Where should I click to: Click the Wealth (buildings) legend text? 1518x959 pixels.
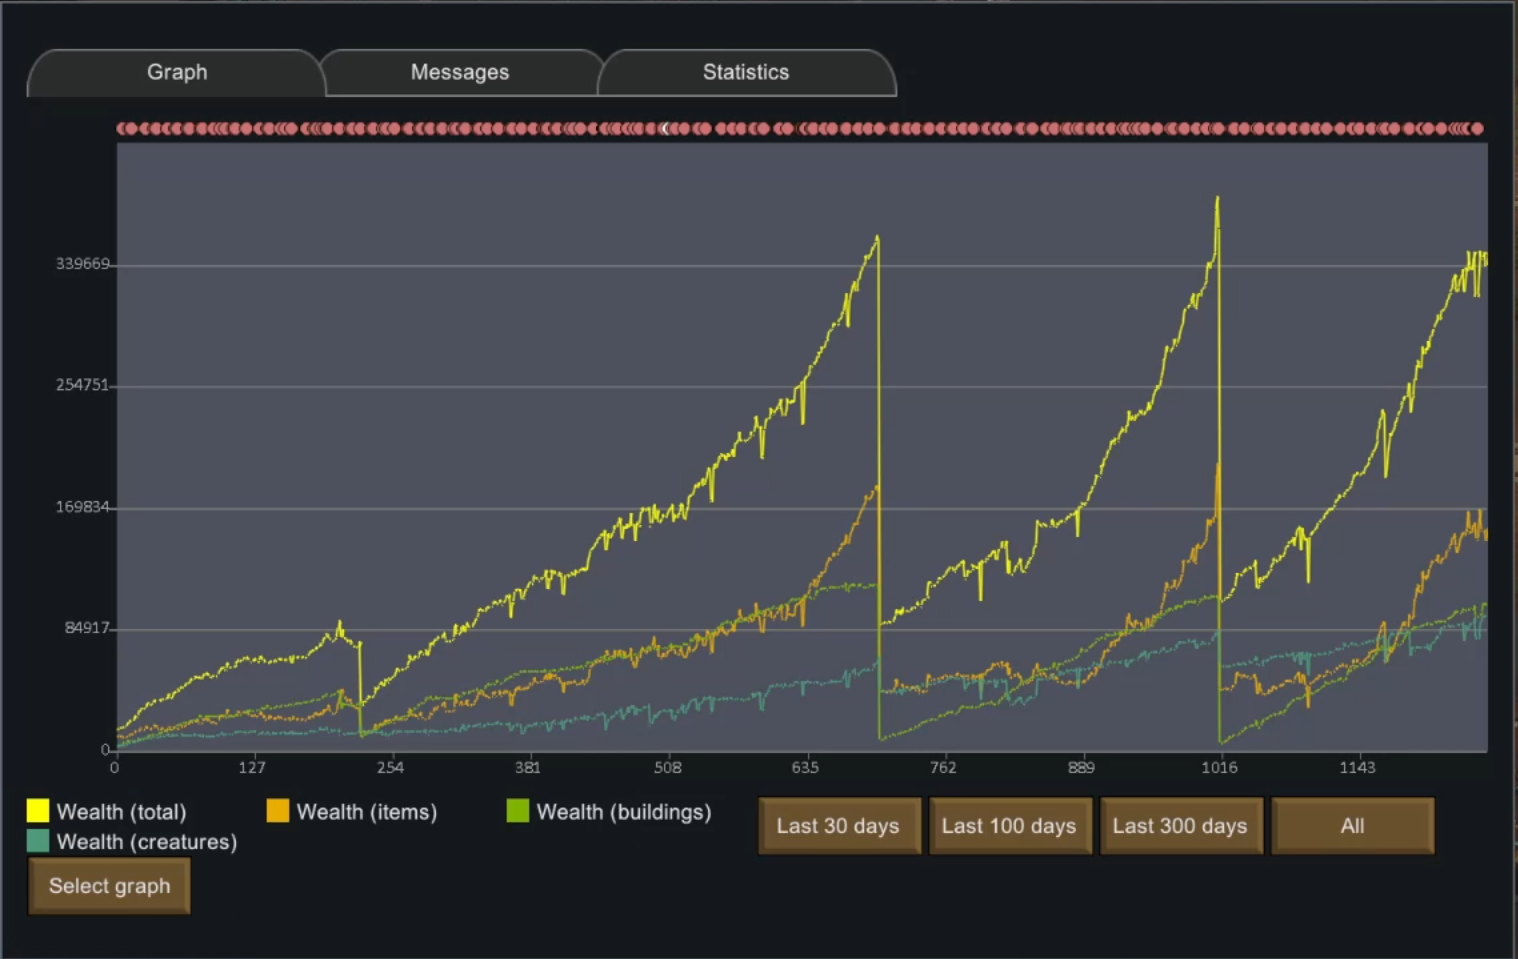point(624,812)
